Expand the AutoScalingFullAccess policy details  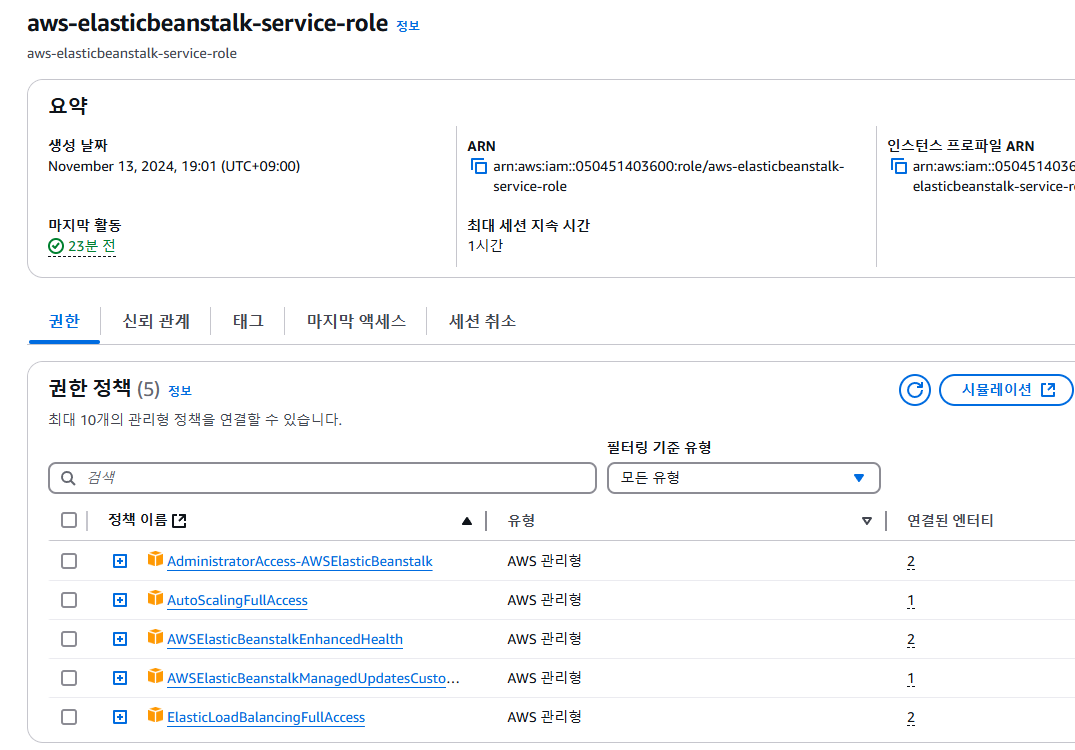coord(120,601)
